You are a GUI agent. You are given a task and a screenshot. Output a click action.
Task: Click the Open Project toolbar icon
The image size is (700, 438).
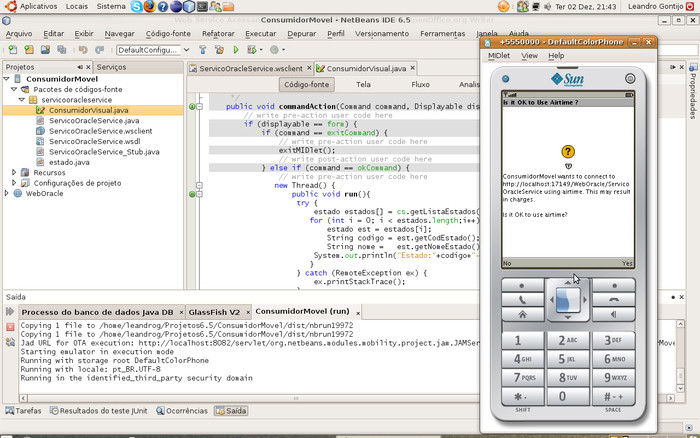point(45,50)
